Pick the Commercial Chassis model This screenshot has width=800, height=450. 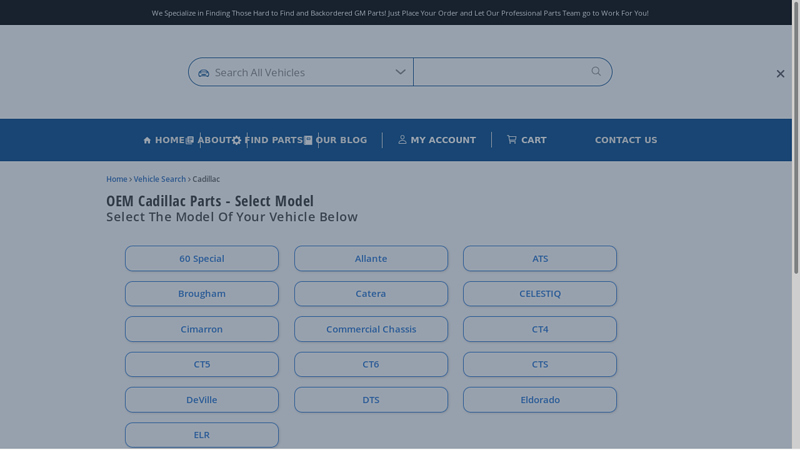pyautogui.click(x=371, y=329)
